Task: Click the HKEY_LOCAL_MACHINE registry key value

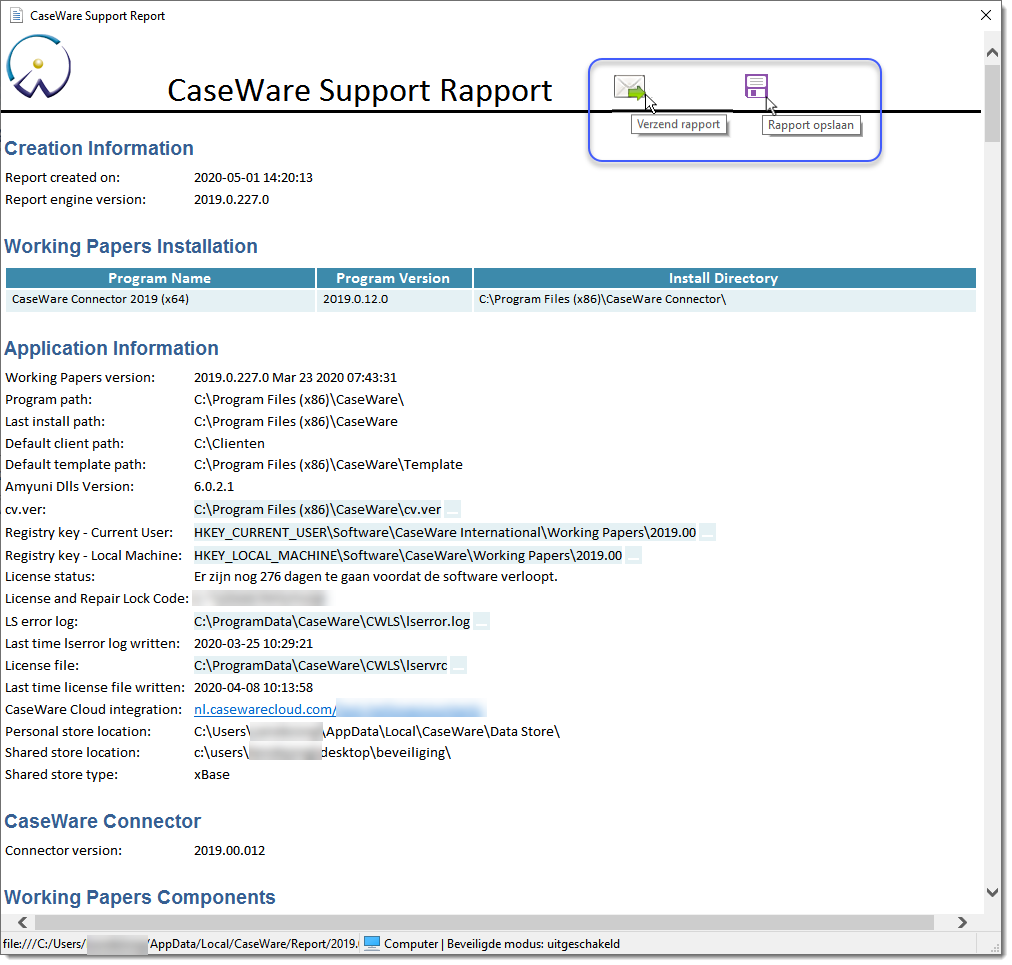Action: (x=408, y=556)
